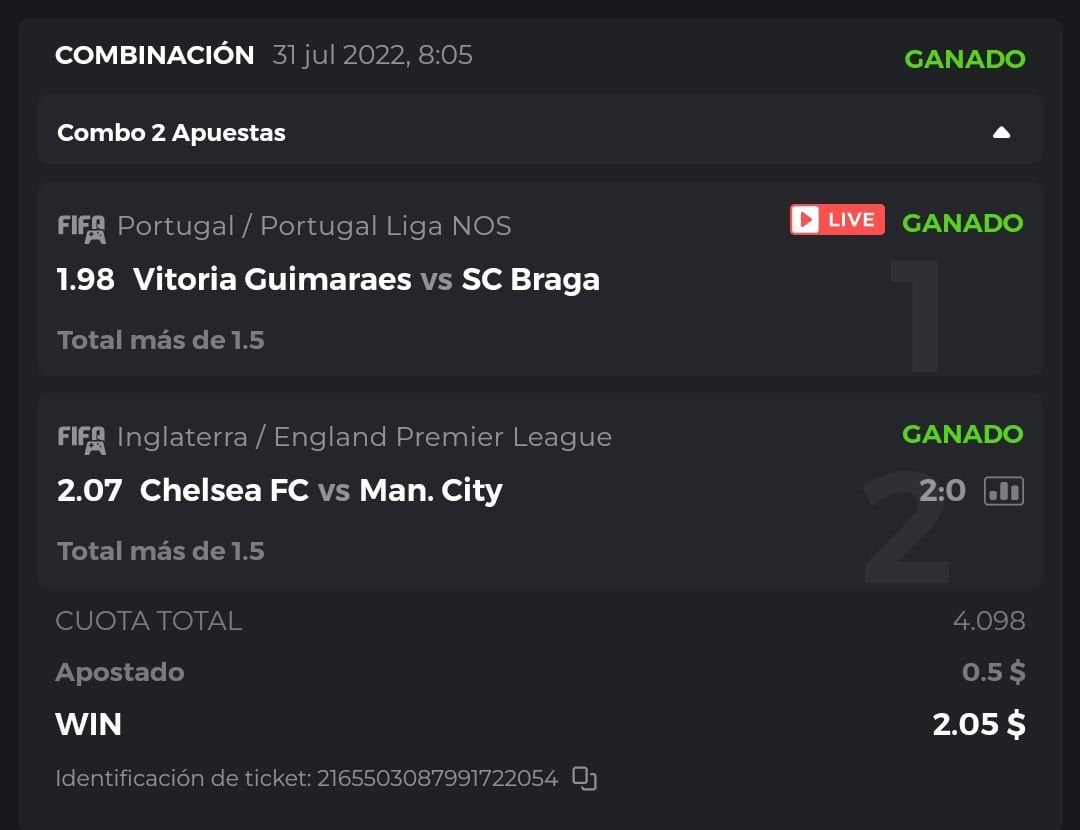The width and height of the screenshot is (1080, 830).
Task: Click the ticket ID number text
Action: pos(437,778)
